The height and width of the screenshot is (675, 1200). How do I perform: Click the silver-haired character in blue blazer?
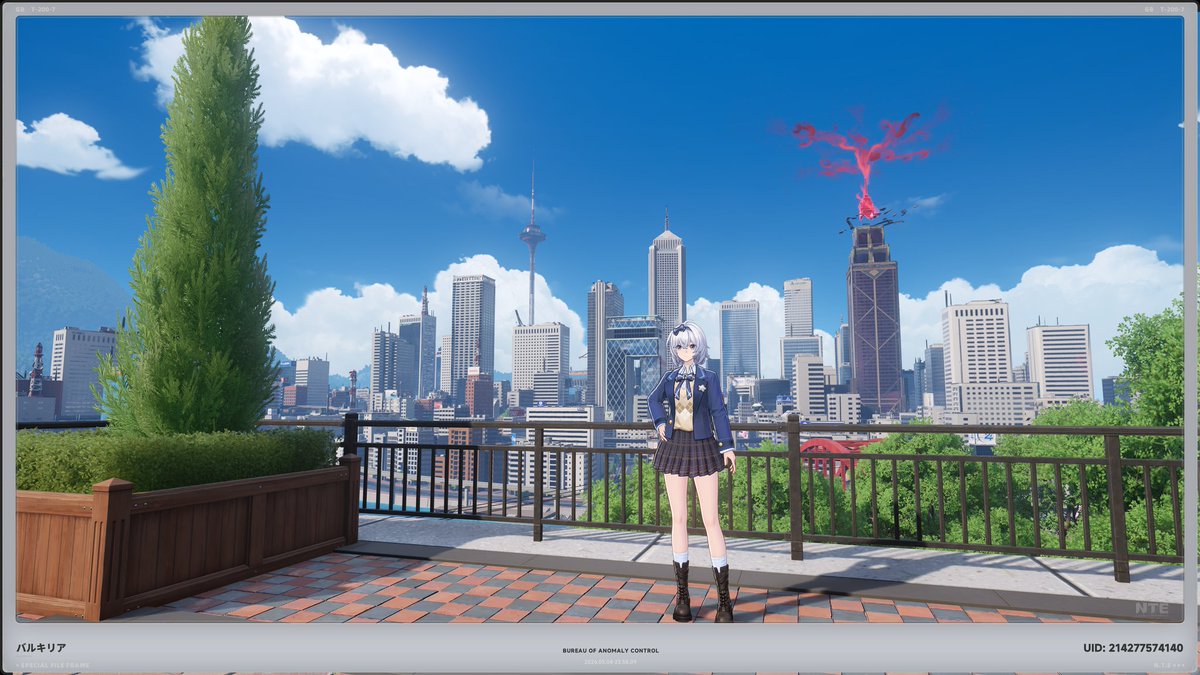point(692,471)
